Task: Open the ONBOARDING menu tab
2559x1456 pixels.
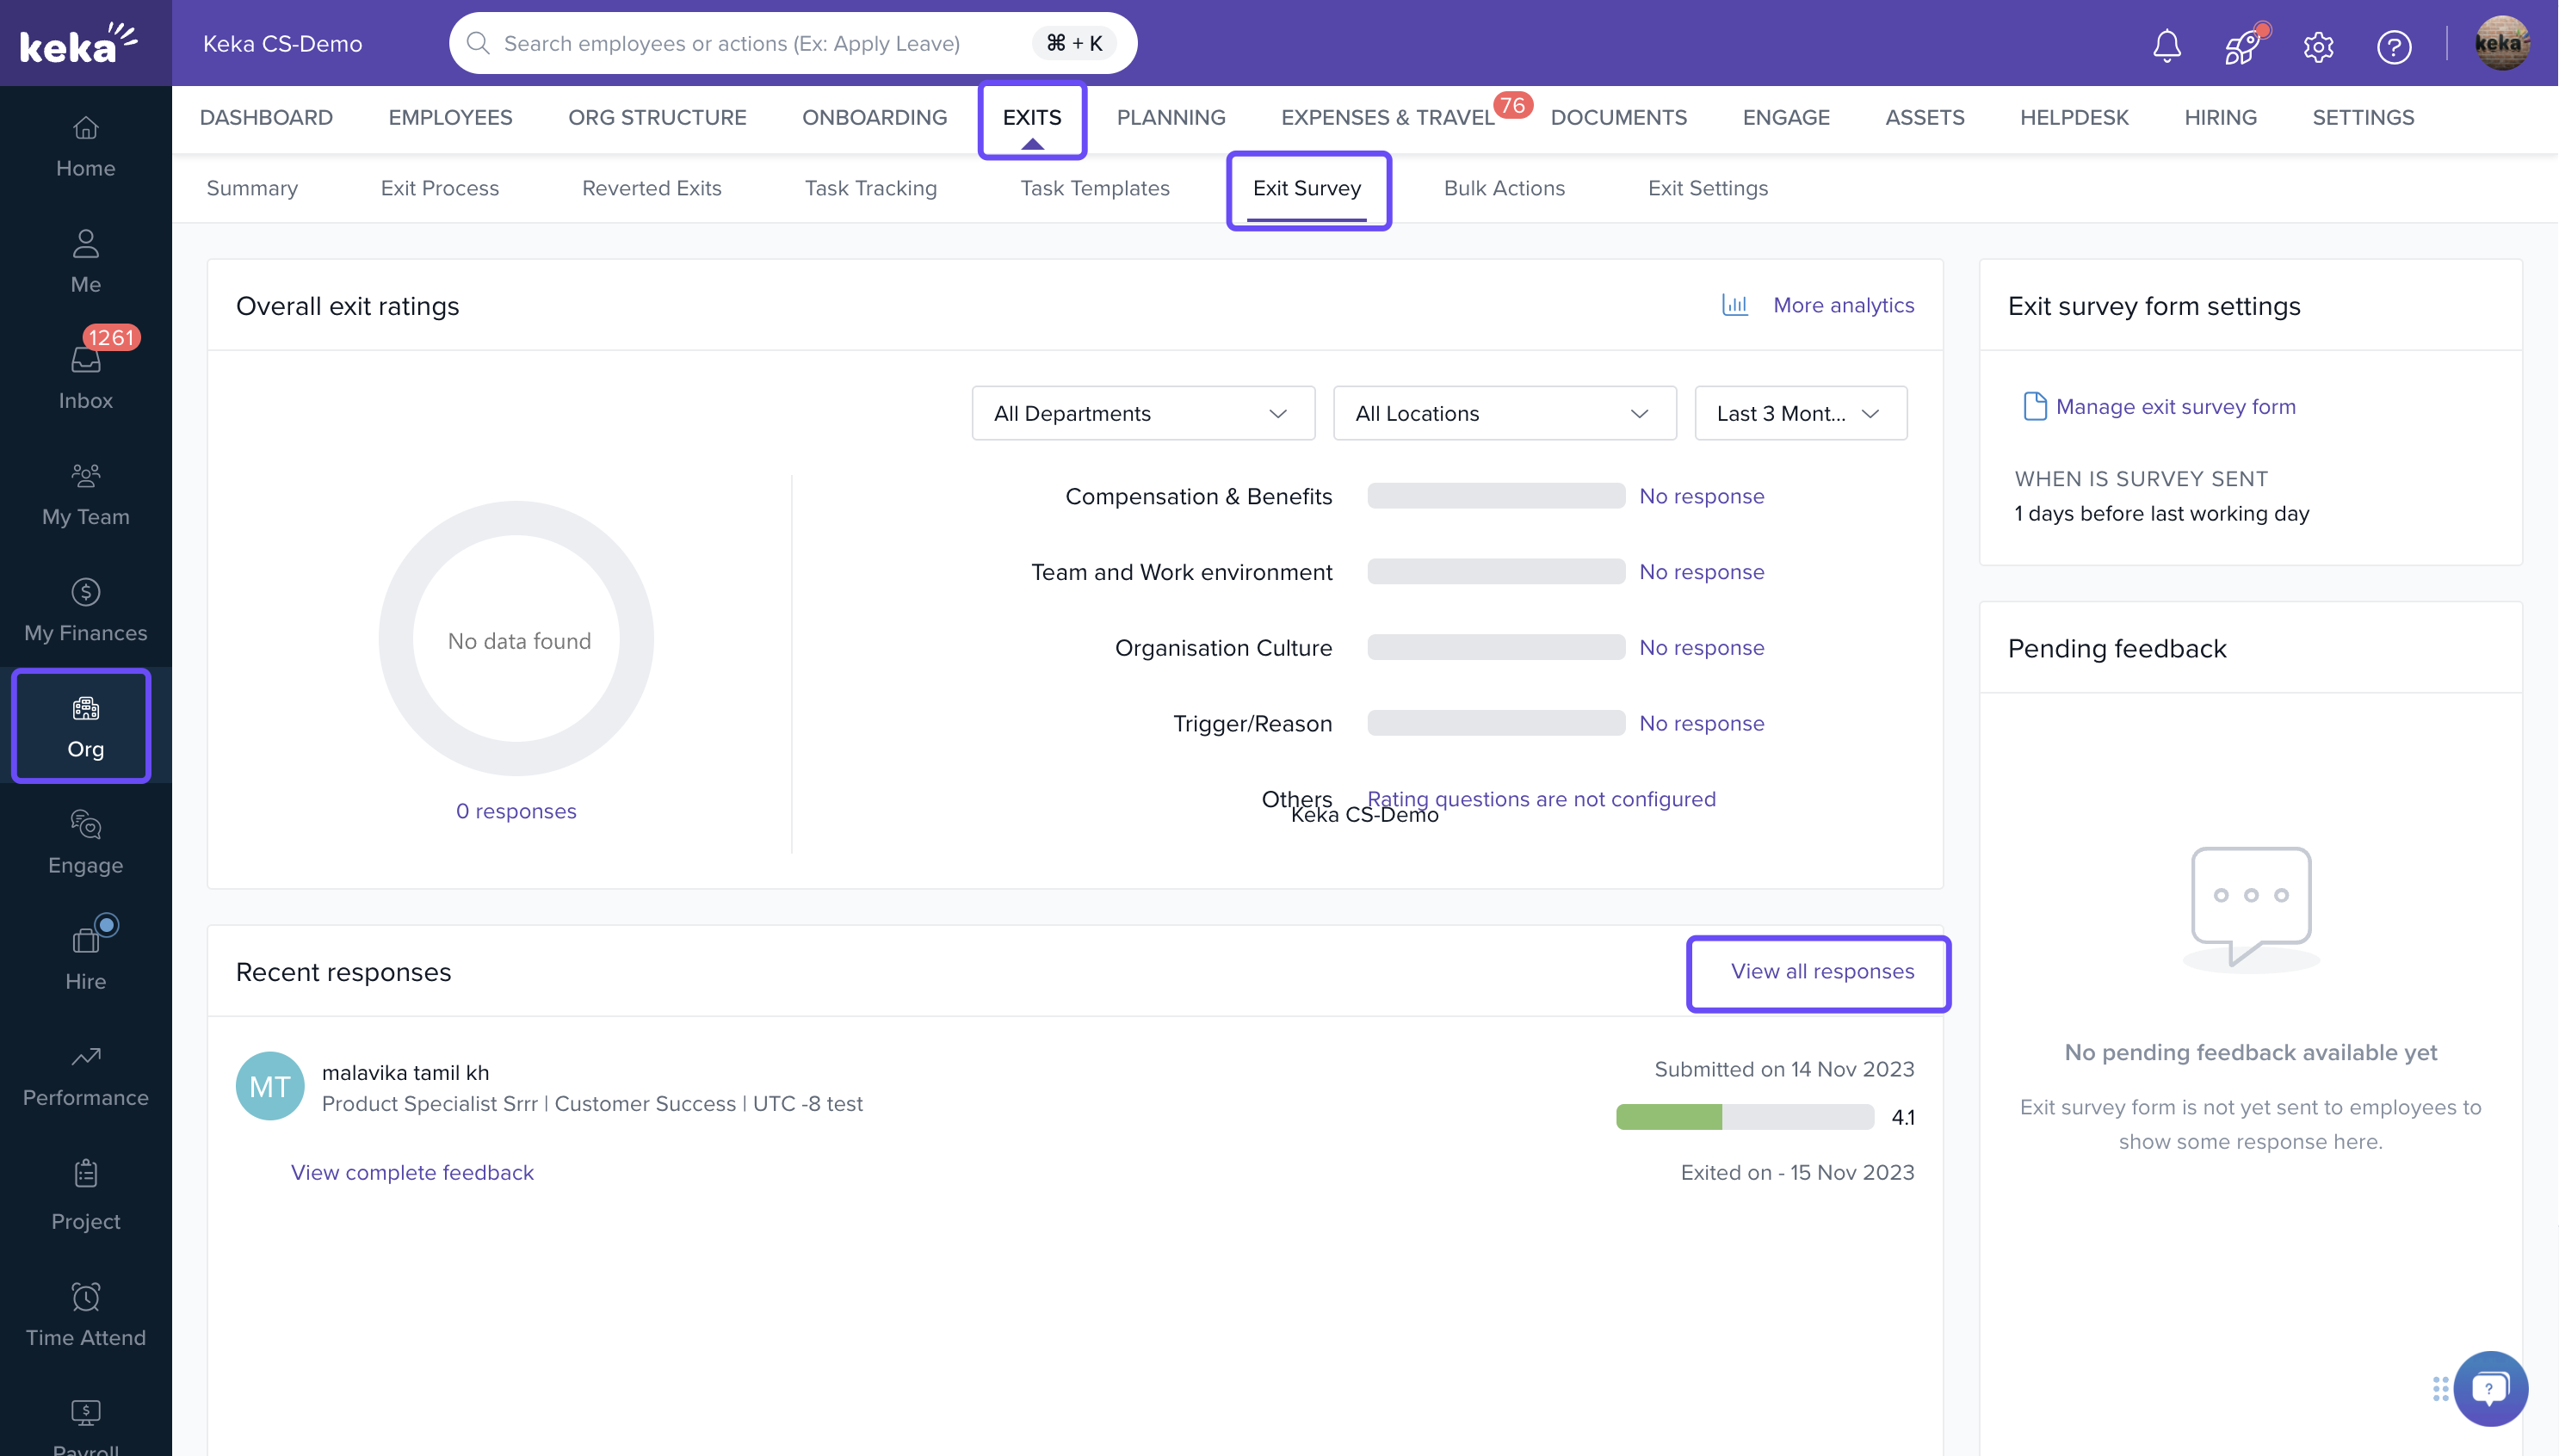Action: (x=874, y=117)
